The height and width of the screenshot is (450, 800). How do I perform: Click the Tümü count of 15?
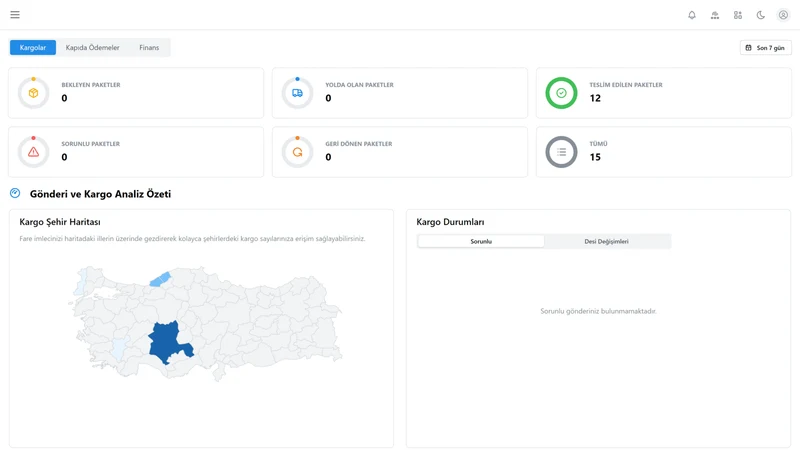(595, 157)
